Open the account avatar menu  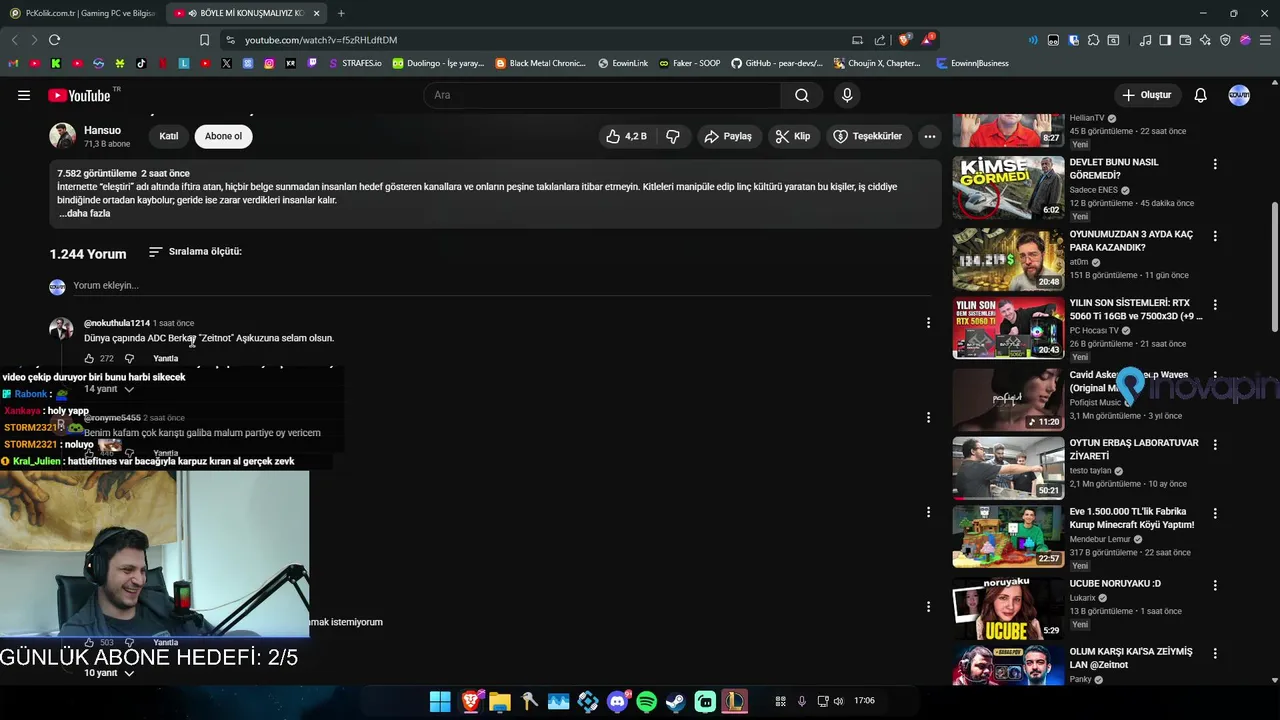pos(1239,95)
